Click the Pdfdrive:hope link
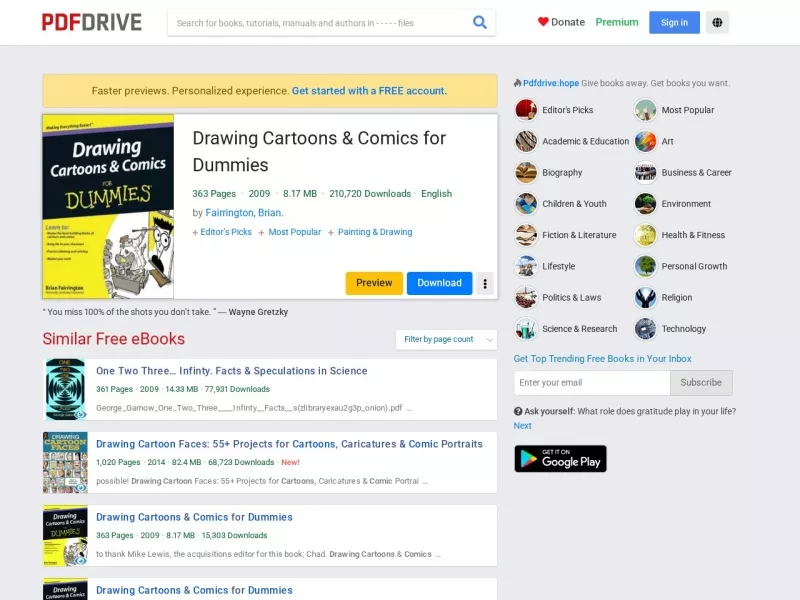This screenshot has width=800, height=600. [551, 83]
